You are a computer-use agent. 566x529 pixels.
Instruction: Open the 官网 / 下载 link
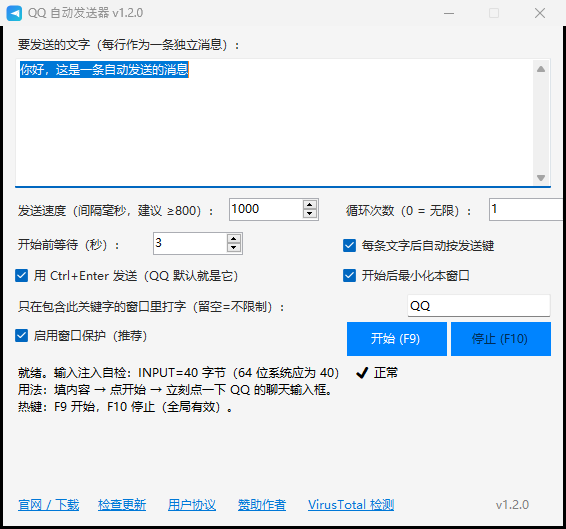[x=49, y=504]
